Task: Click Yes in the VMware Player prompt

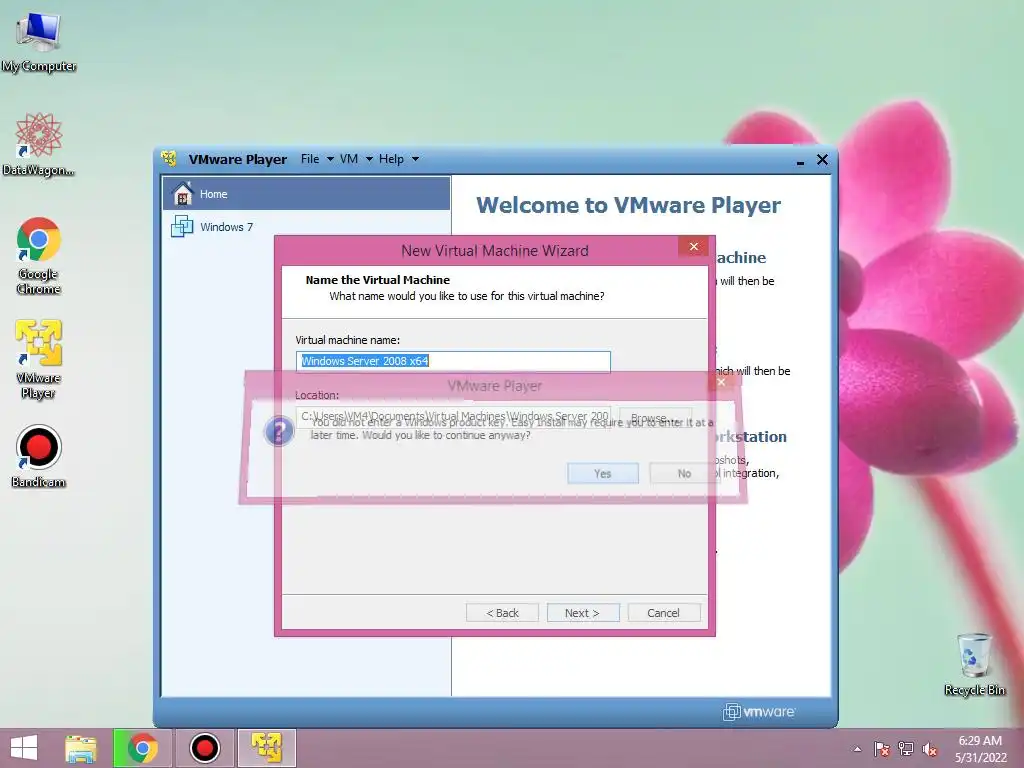Action: 603,473
